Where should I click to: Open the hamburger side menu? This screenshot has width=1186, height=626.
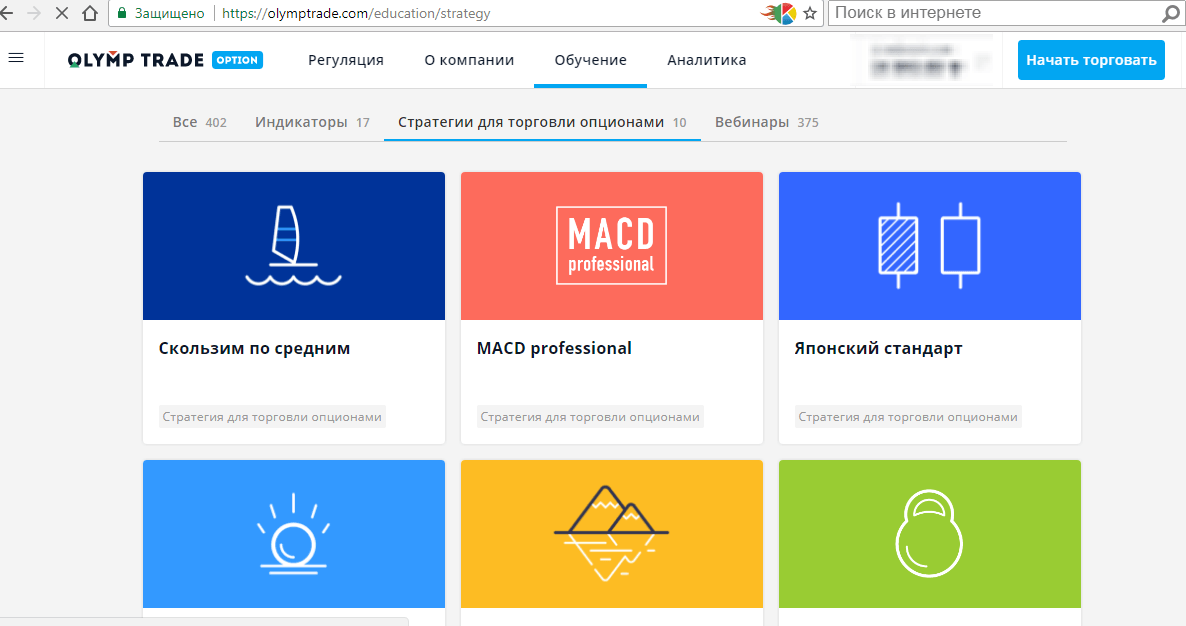(16, 57)
